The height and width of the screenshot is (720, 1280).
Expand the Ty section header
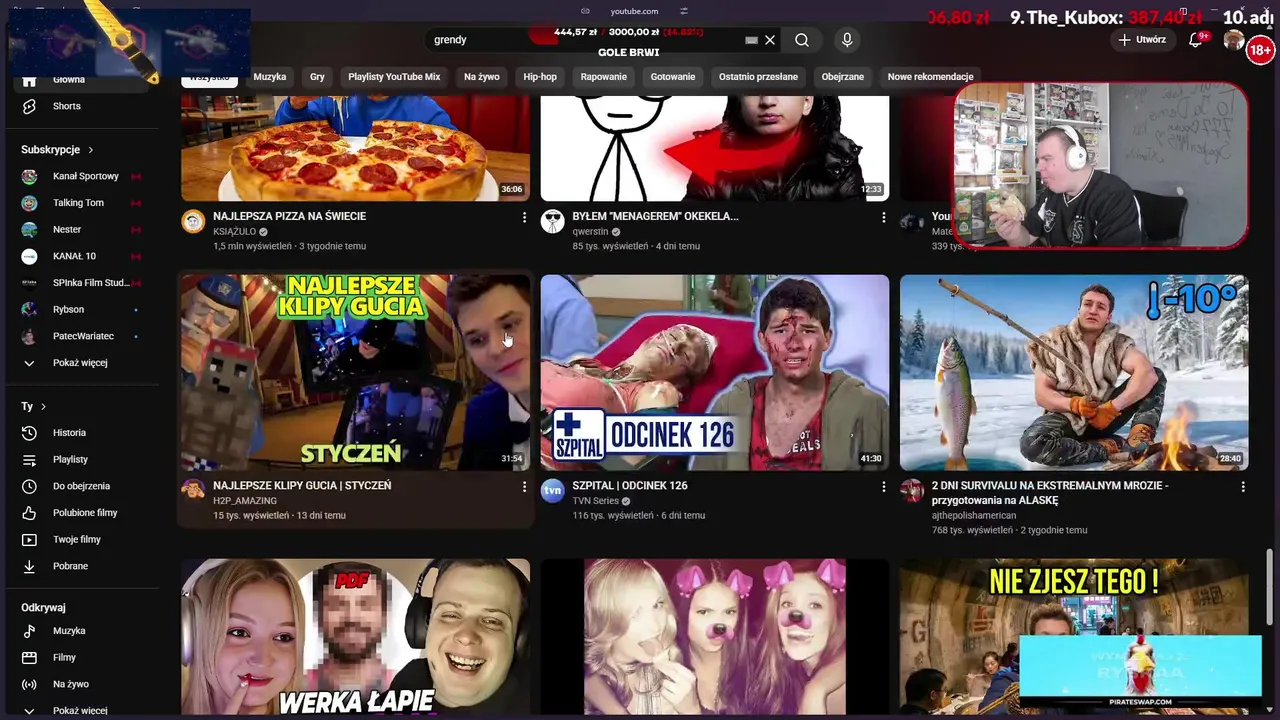[34, 406]
